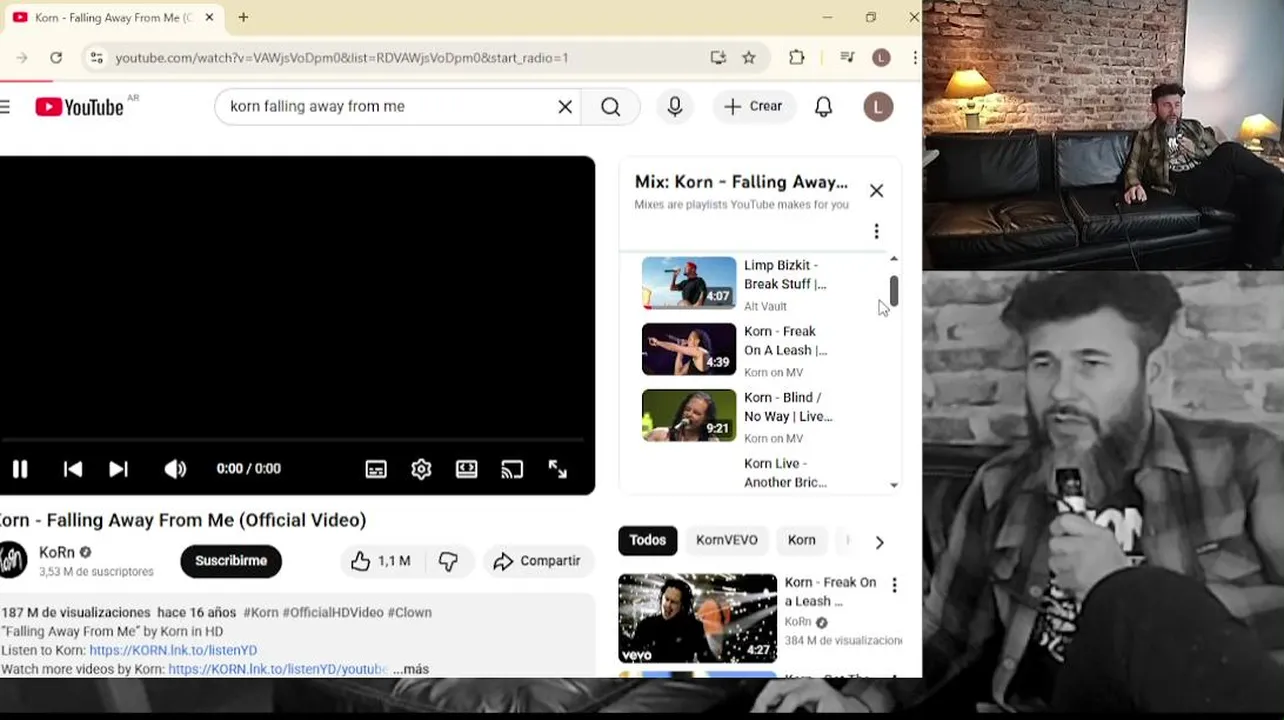Image resolution: width=1284 pixels, height=720 pixels.
Task: Reload the page in Chrome
Action: tap(56, 58)
